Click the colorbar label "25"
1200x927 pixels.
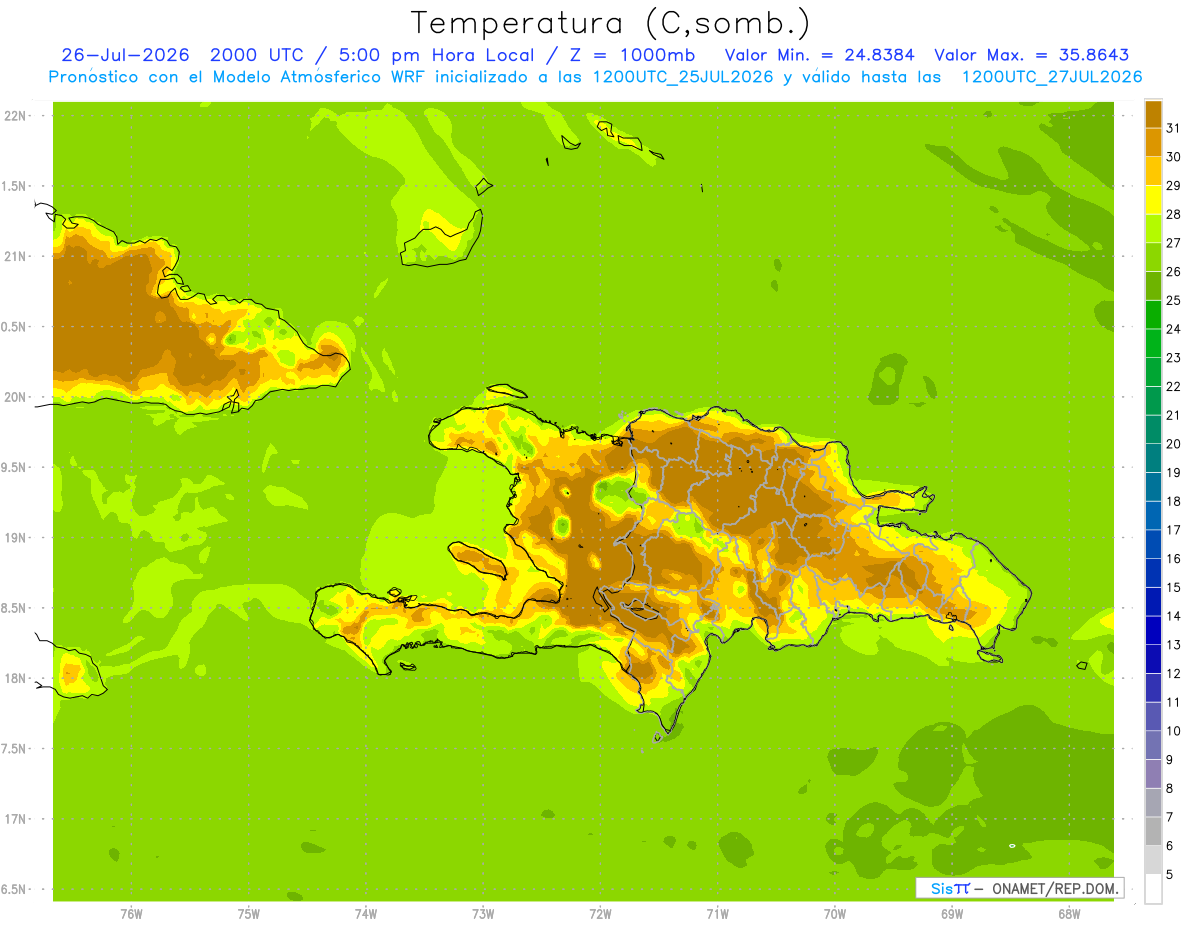[1173, 300]
